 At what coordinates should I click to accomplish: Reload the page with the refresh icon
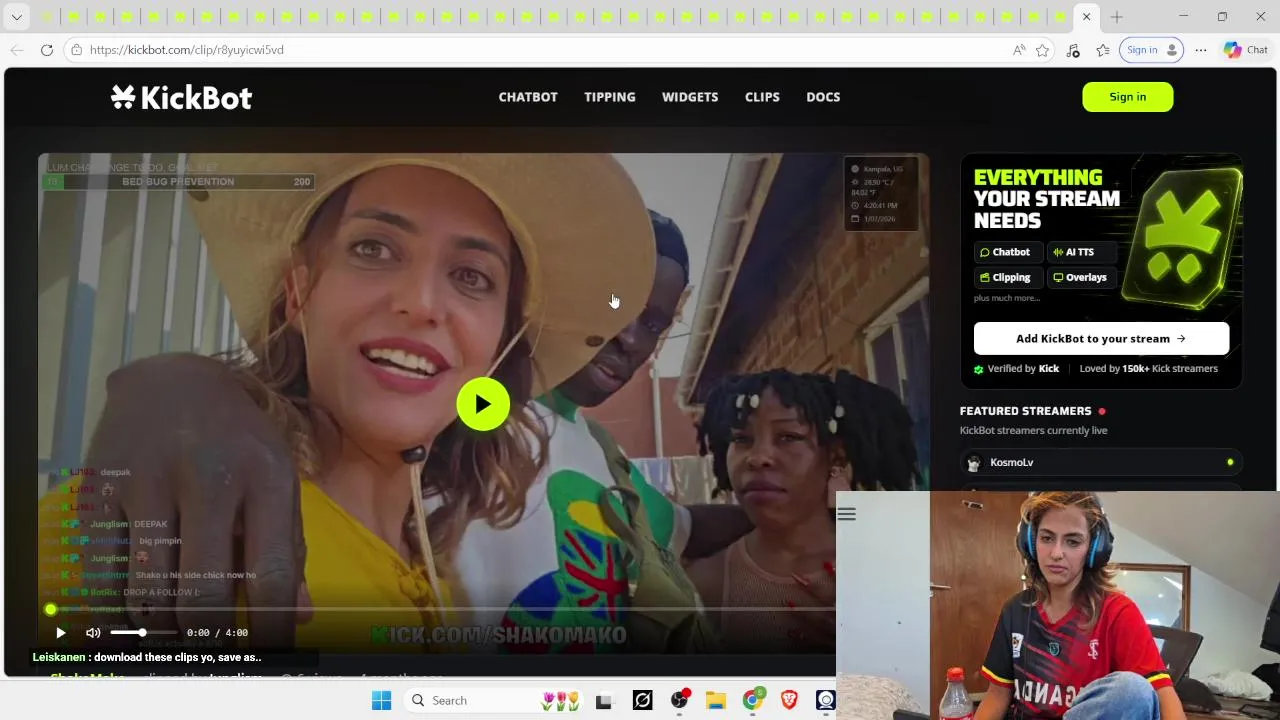(47, 50)
